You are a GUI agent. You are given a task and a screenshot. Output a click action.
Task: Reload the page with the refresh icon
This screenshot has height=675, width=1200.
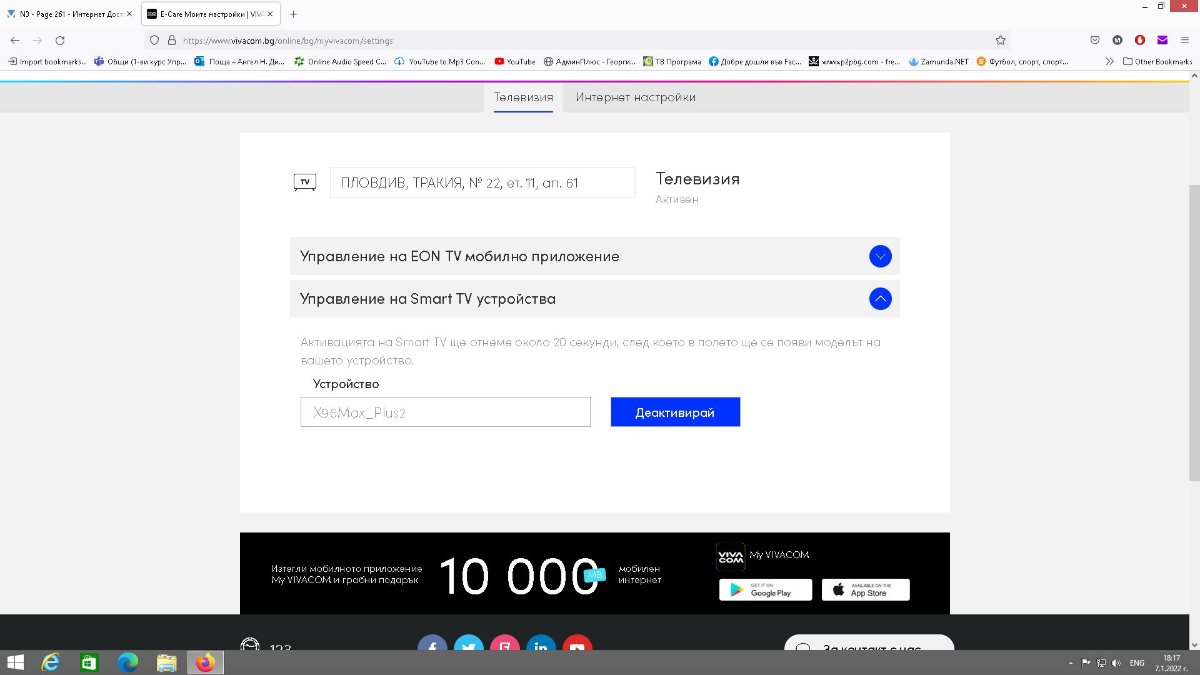[60, 40]
